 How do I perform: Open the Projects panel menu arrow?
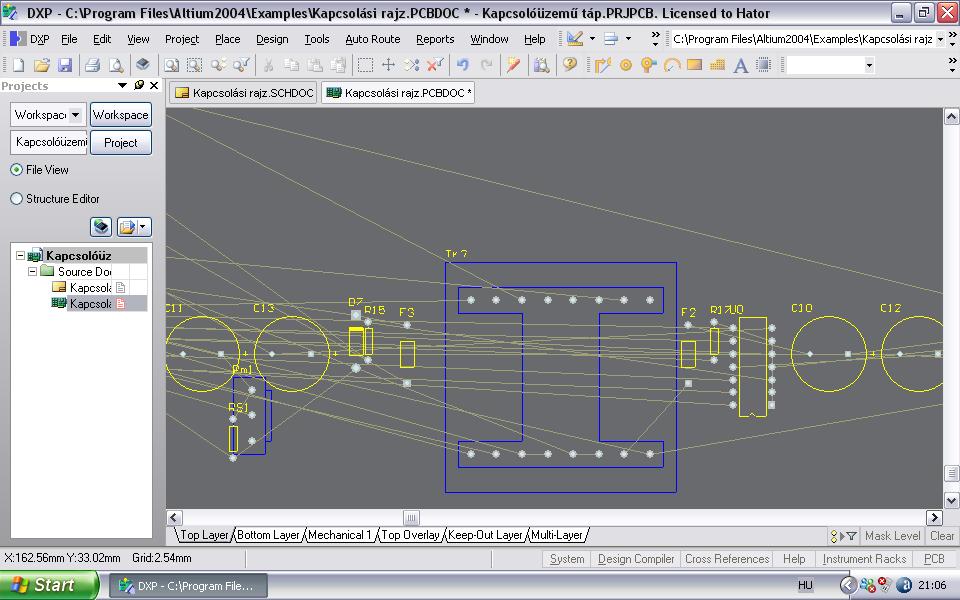(122, 85)
